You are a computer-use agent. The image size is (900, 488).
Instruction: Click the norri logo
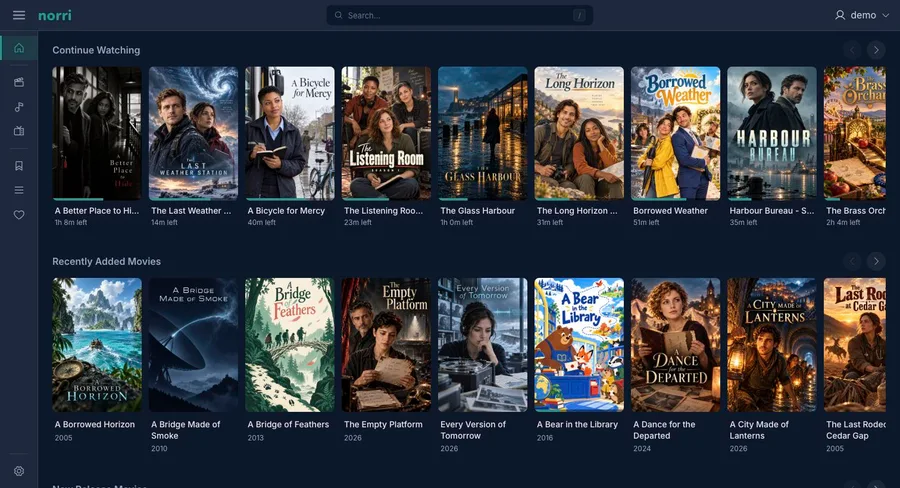55,16
